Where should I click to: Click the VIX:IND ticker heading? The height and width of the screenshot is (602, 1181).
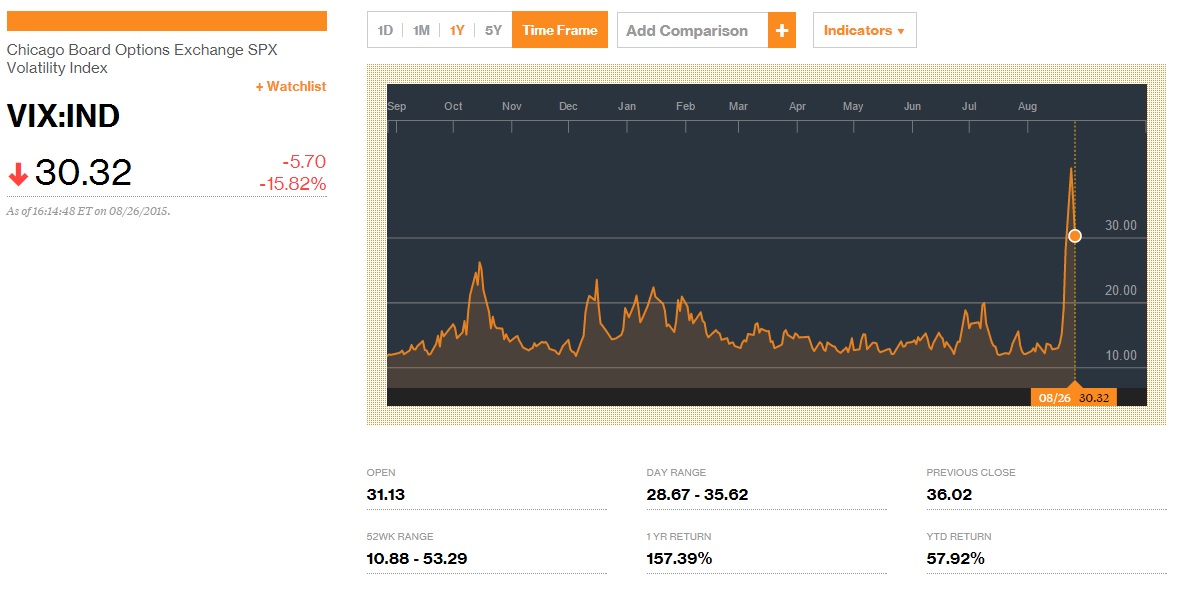63,116
